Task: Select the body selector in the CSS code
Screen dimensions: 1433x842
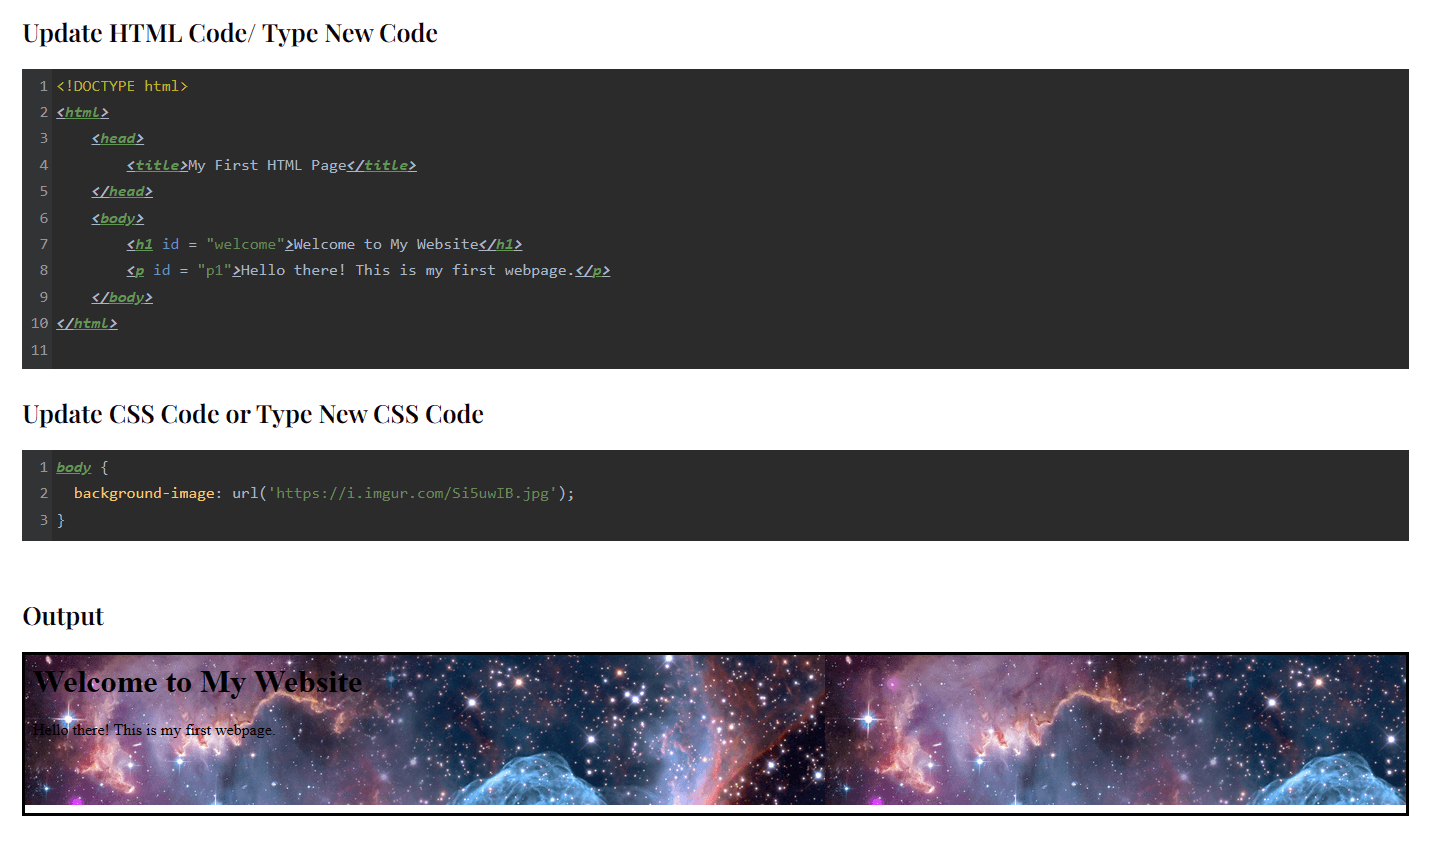Action: pos(73,466)
